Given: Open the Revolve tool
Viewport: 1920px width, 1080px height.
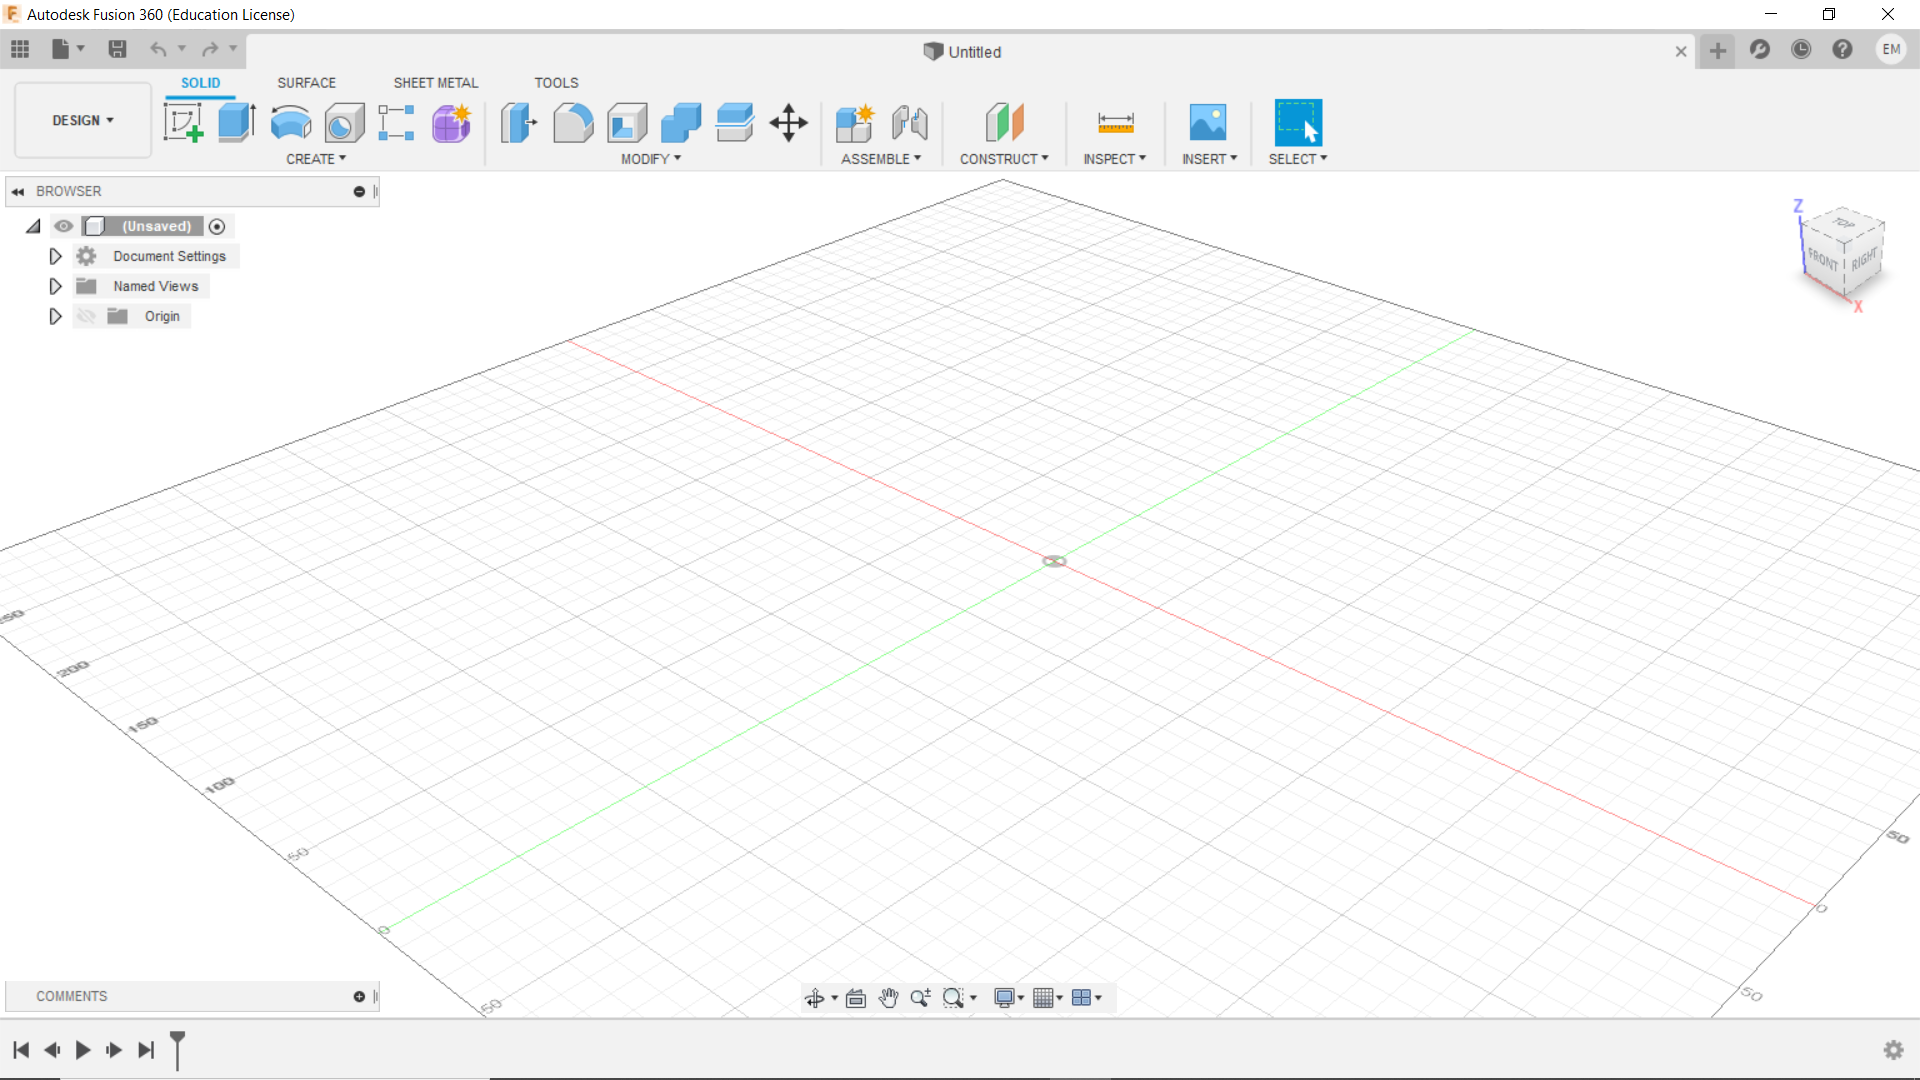Looking at the screenshot, I should pyautogui.click(x=290, y=122).
